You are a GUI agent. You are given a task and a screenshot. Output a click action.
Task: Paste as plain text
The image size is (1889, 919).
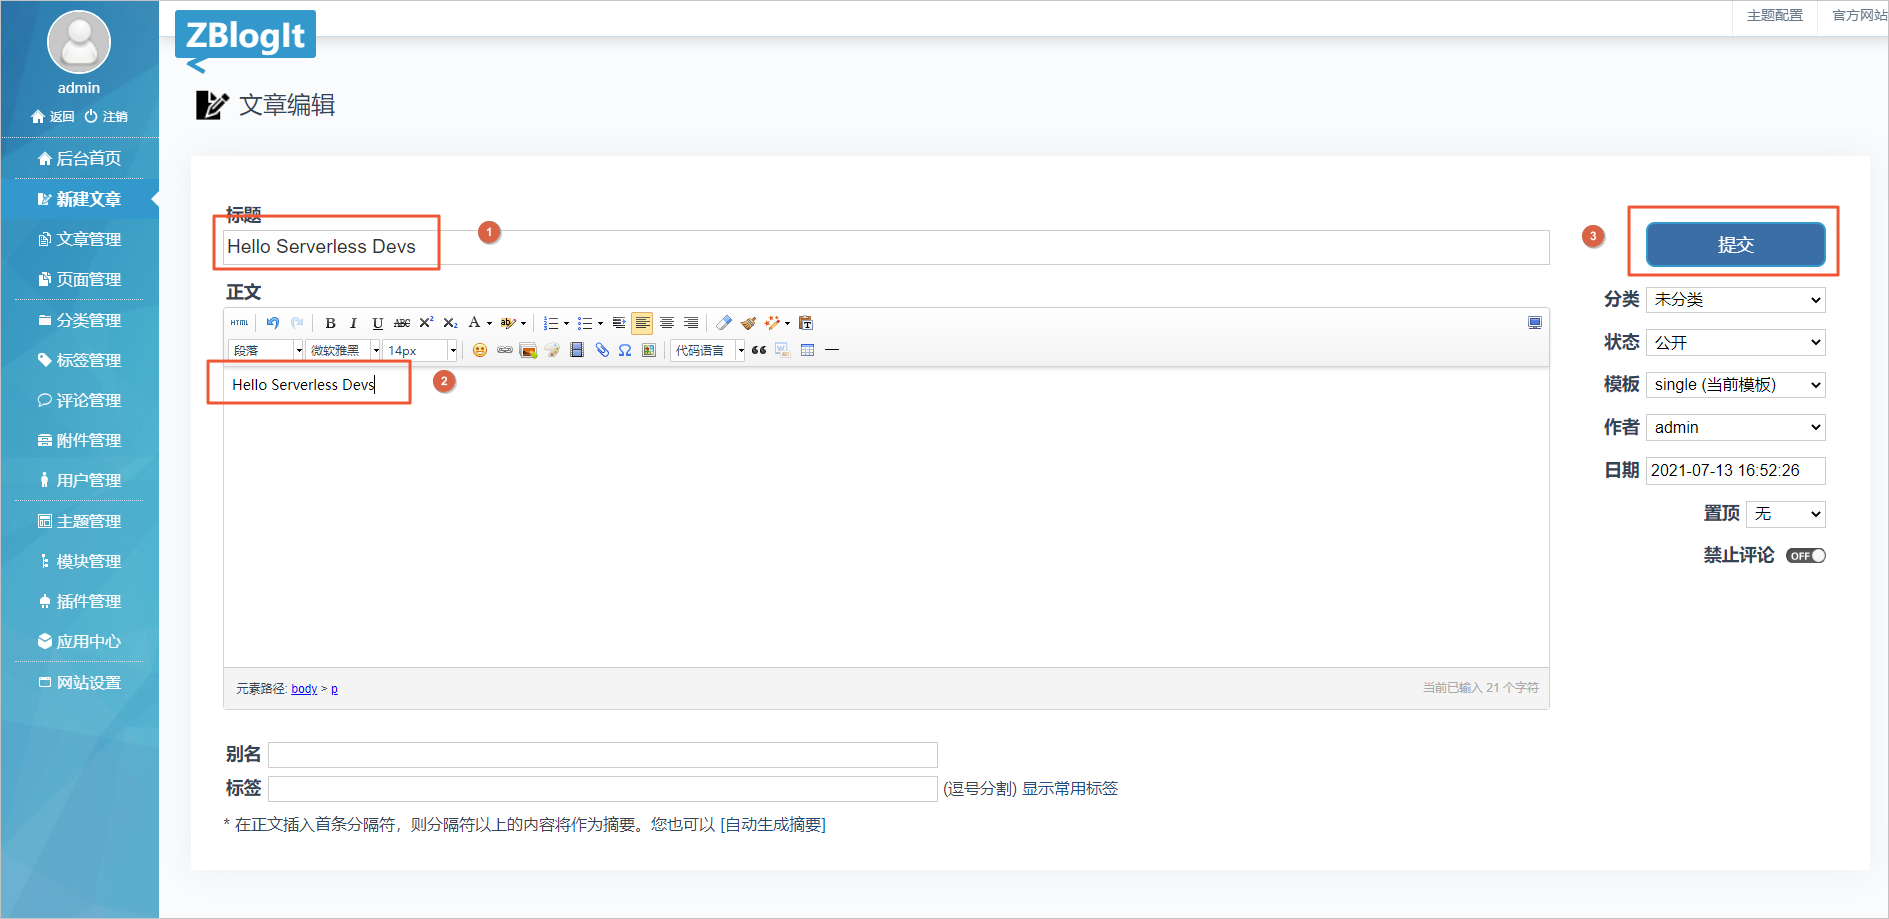(x=806, y=323)
